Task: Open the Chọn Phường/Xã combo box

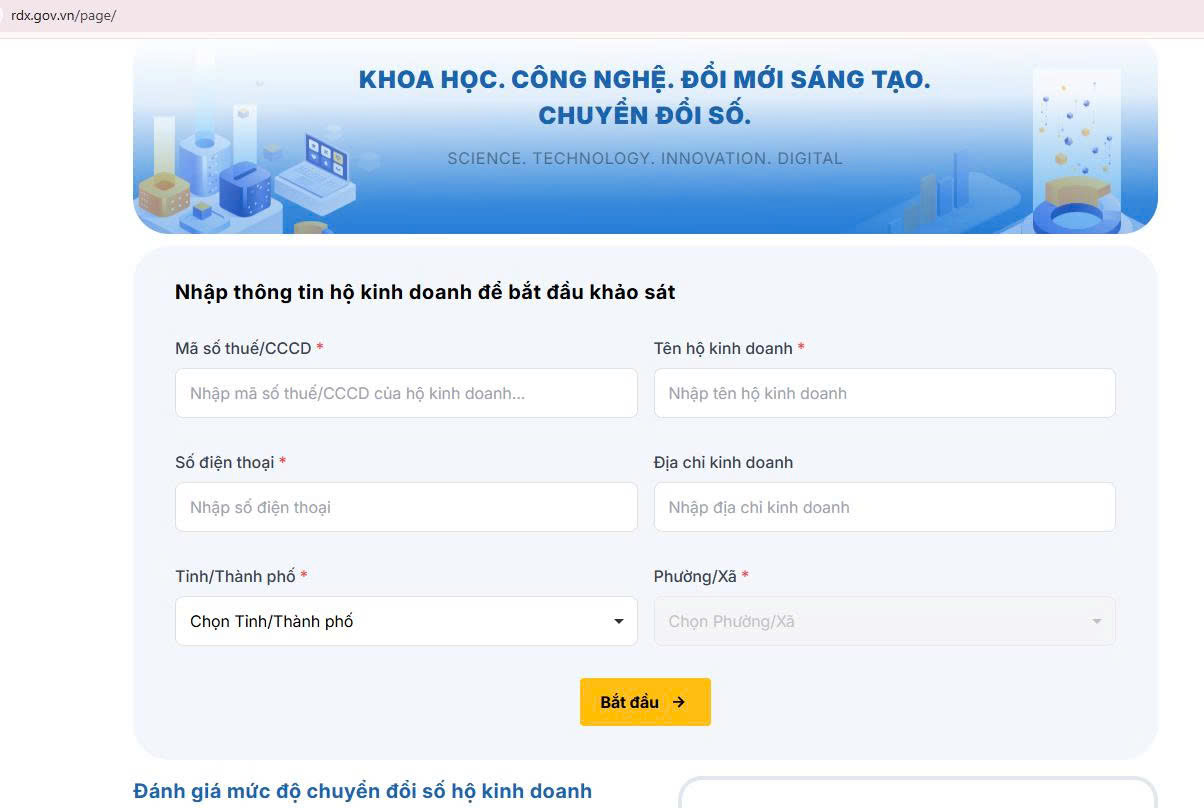Action: click(x=884, y=621)
